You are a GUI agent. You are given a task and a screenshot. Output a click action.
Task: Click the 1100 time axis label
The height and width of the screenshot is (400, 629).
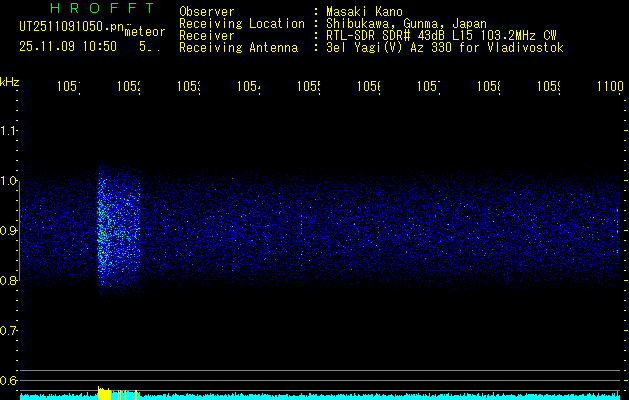click(x=610, y=86)
